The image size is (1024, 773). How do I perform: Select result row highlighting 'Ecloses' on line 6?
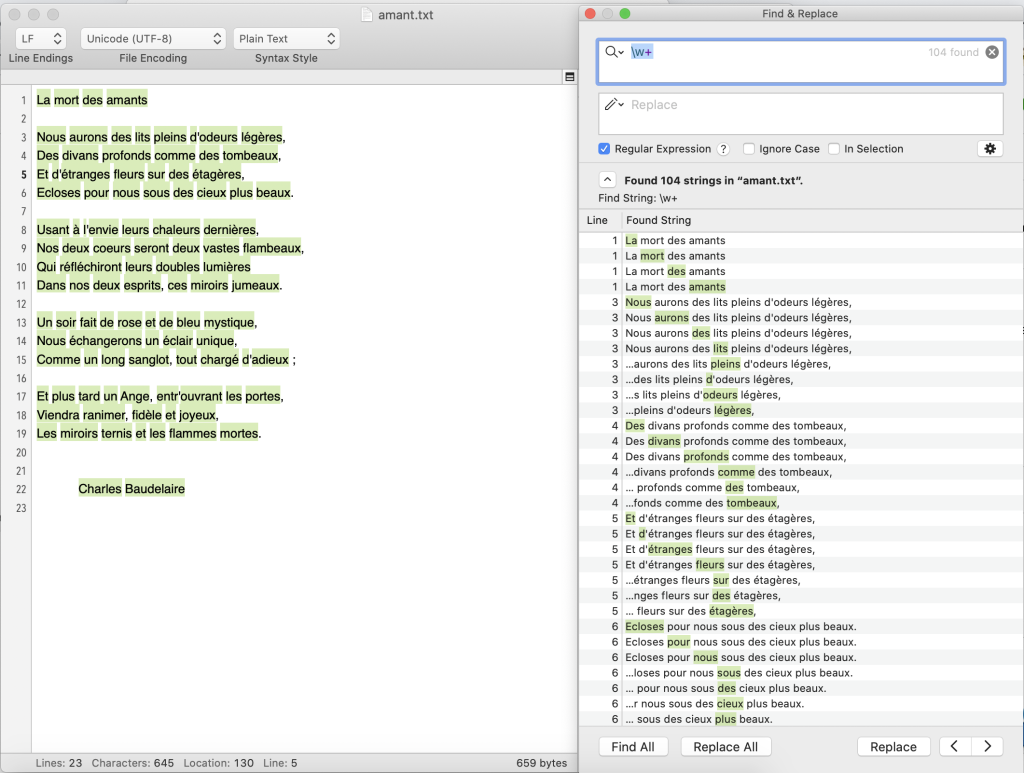click(x=800, y=627)
